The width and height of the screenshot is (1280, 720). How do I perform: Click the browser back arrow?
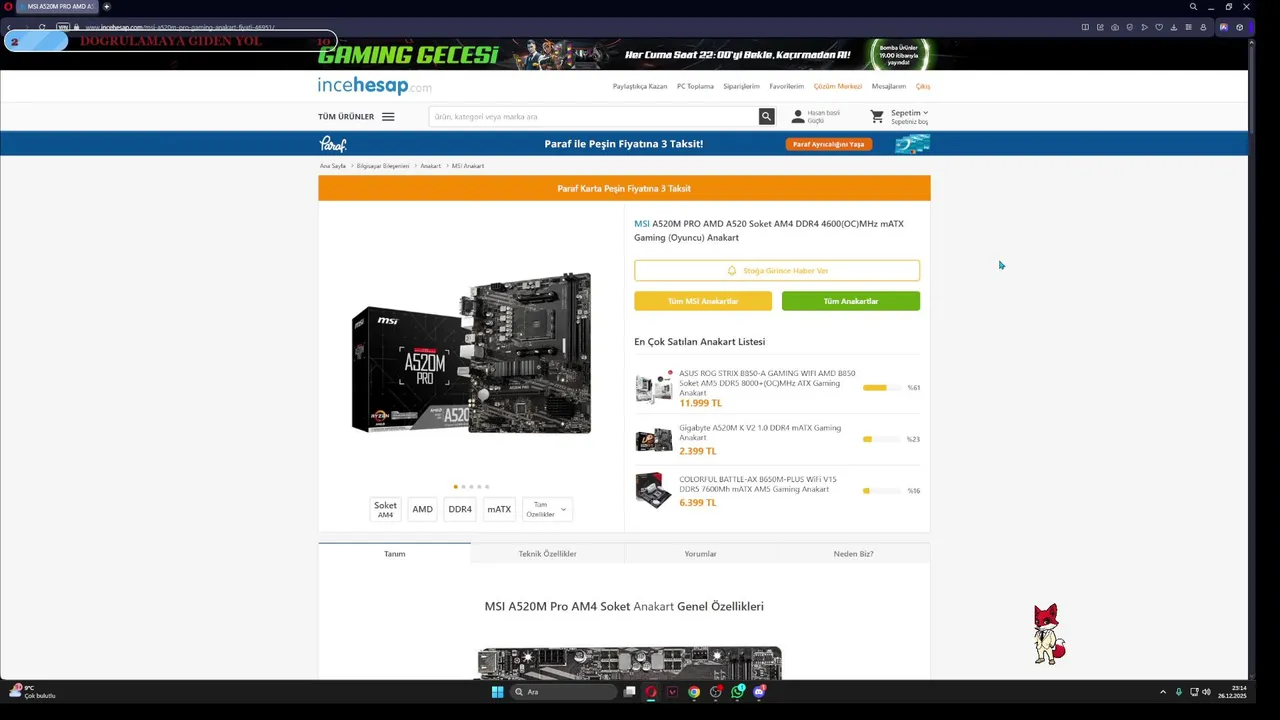(8, 27)
